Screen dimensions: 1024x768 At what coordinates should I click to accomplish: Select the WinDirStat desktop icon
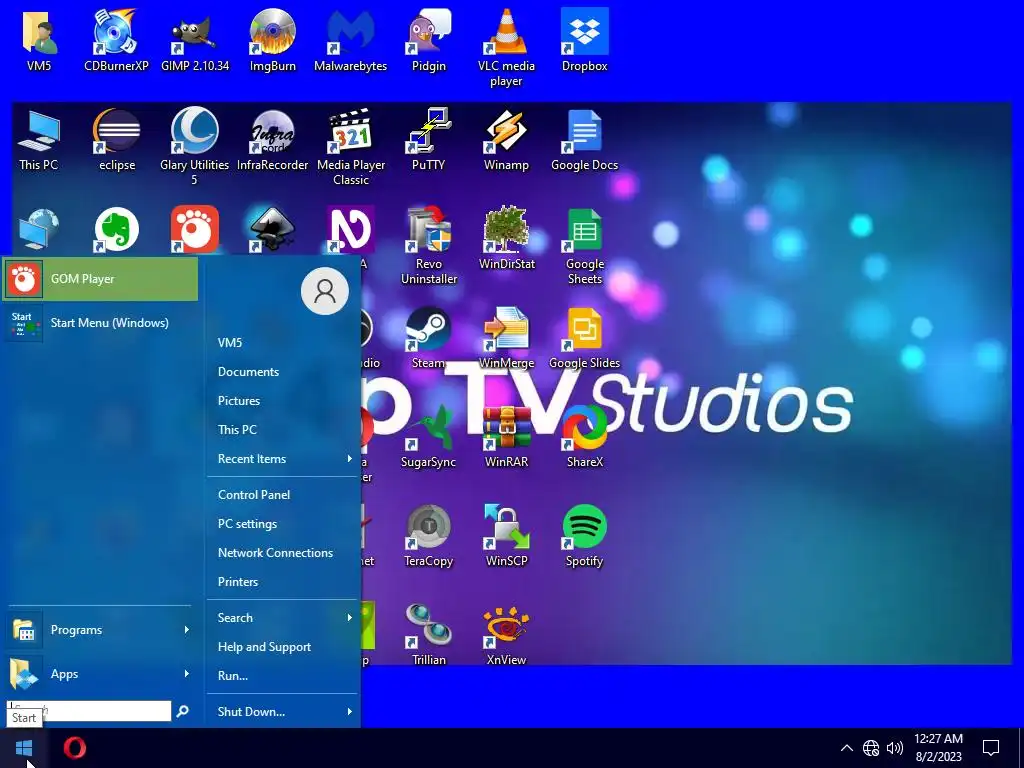click(506, 238)
